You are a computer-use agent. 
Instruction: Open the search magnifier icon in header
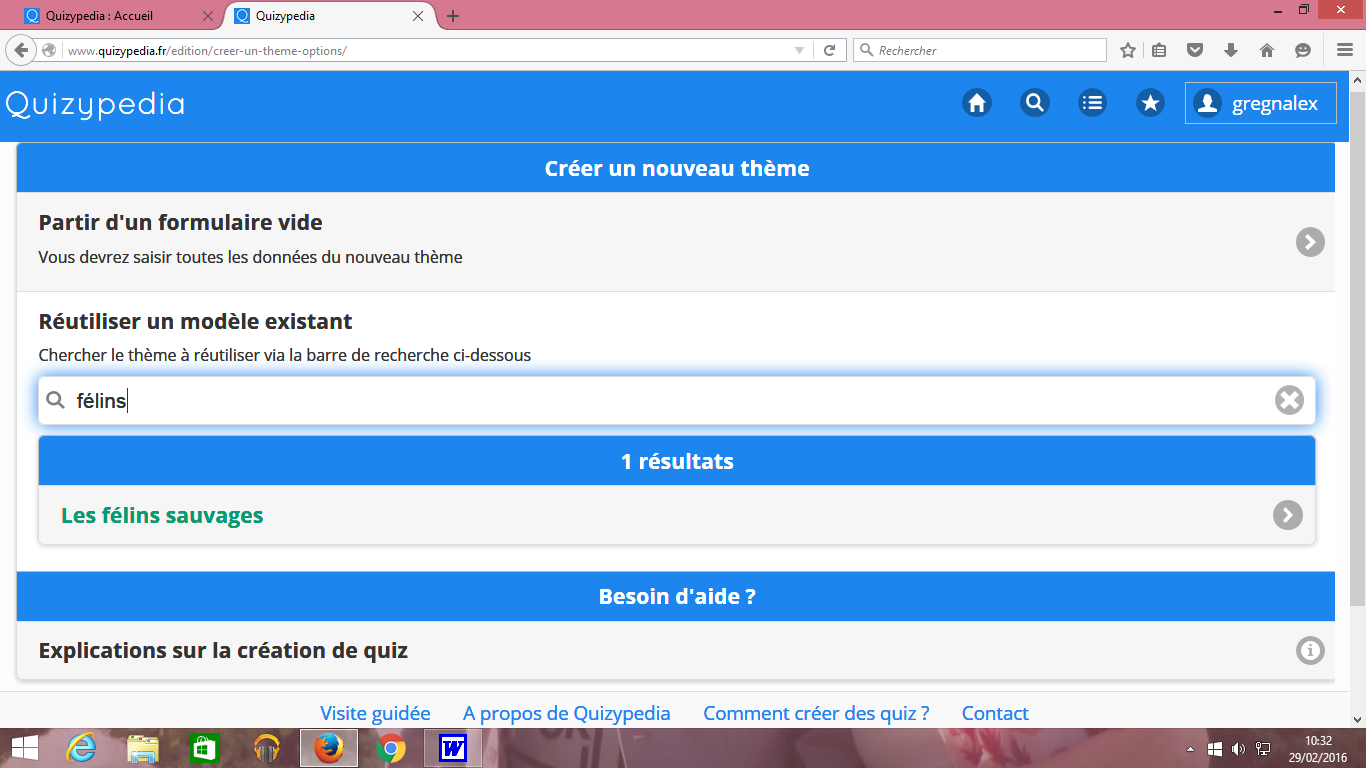(1034, 103)
